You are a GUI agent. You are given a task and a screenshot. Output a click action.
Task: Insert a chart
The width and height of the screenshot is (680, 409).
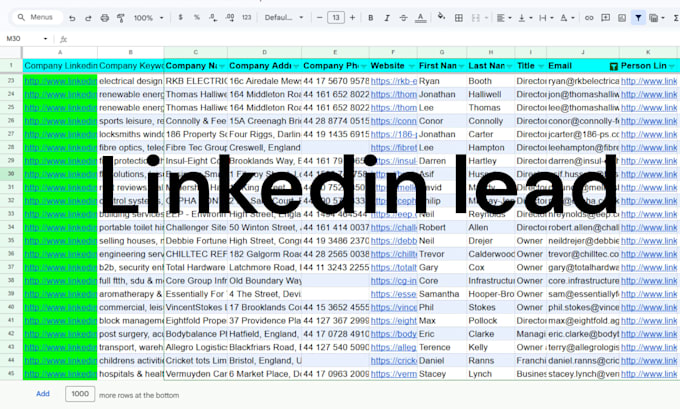[x=622, y=18]
